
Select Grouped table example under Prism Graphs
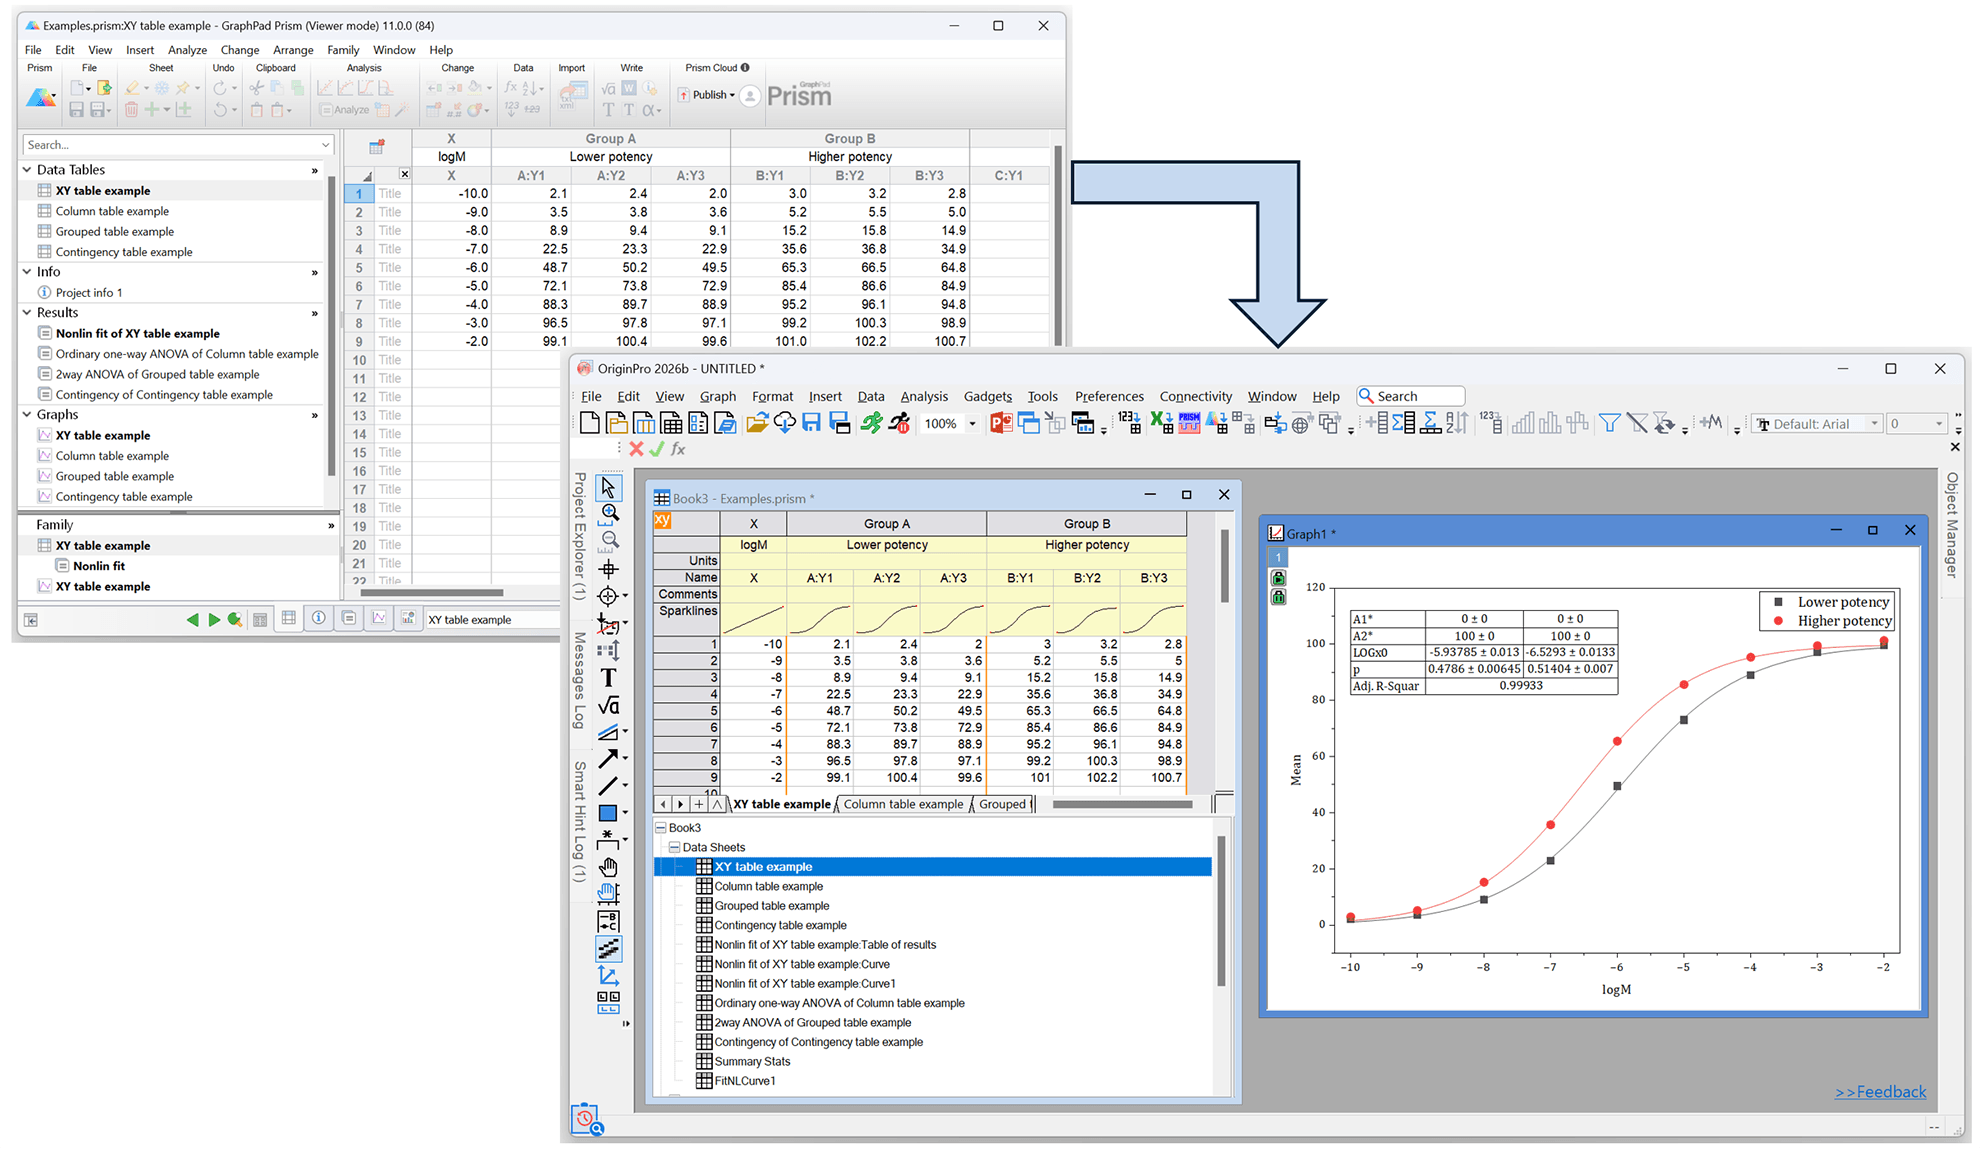(114, 476)
